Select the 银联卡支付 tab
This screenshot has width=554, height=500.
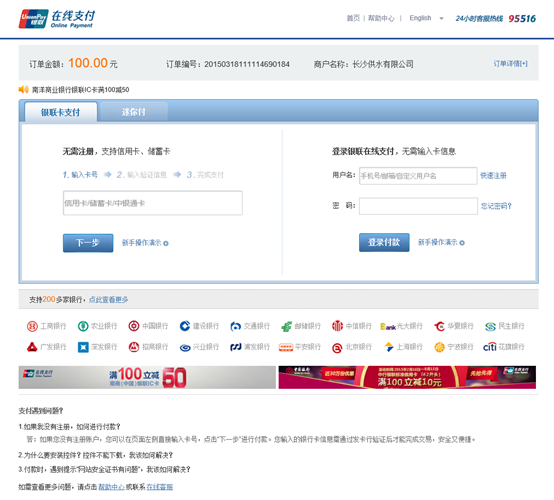pos(60,112)
